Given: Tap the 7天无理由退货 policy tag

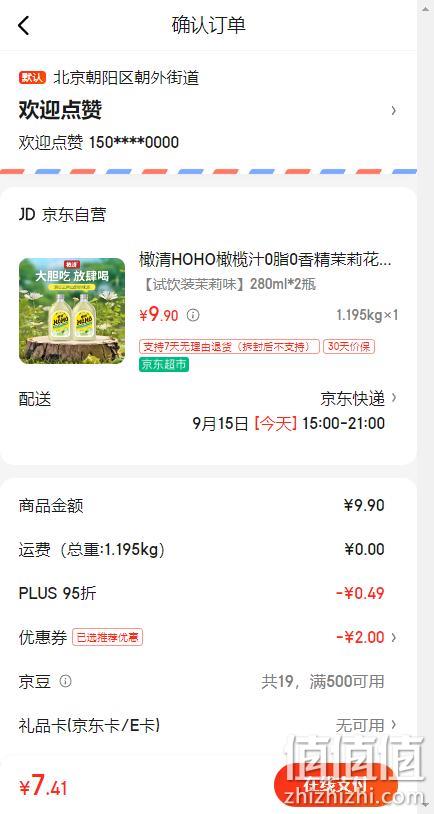Looking at the screenshot, I should click(229, 346).
